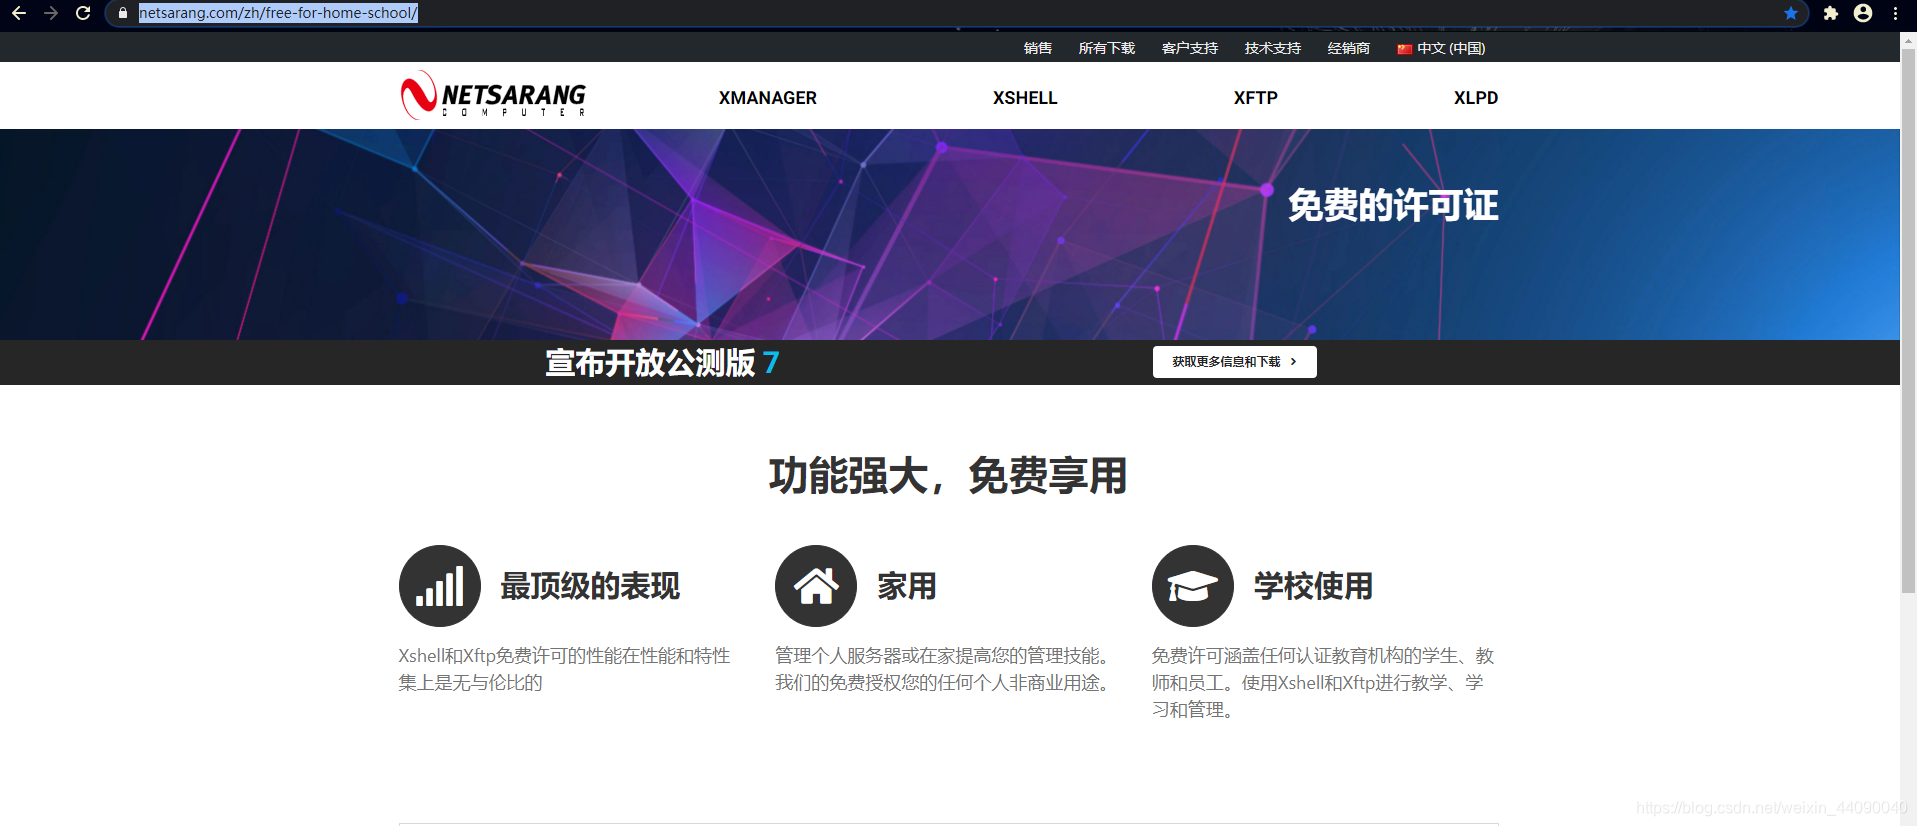Screen dimensions: 1917x826
Task: Open the 销售 top menu link
Action: [1038, 48]
